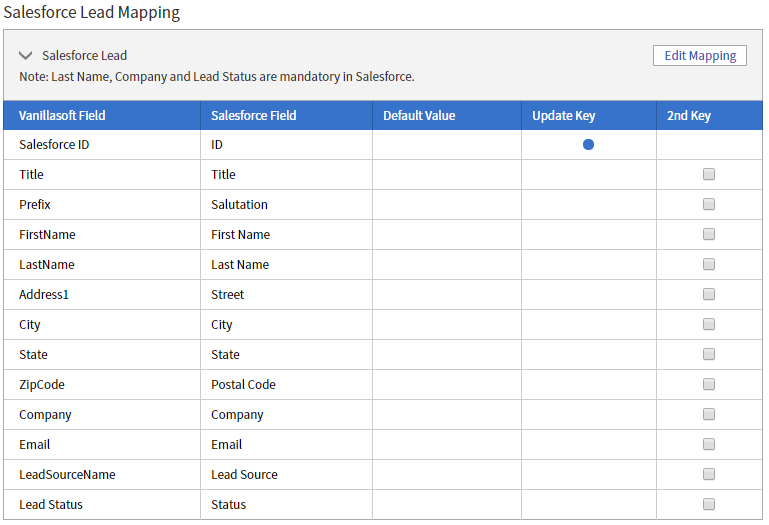
Task: Select the 'Street' Salesforce field cell
Action: click(286, 294)
